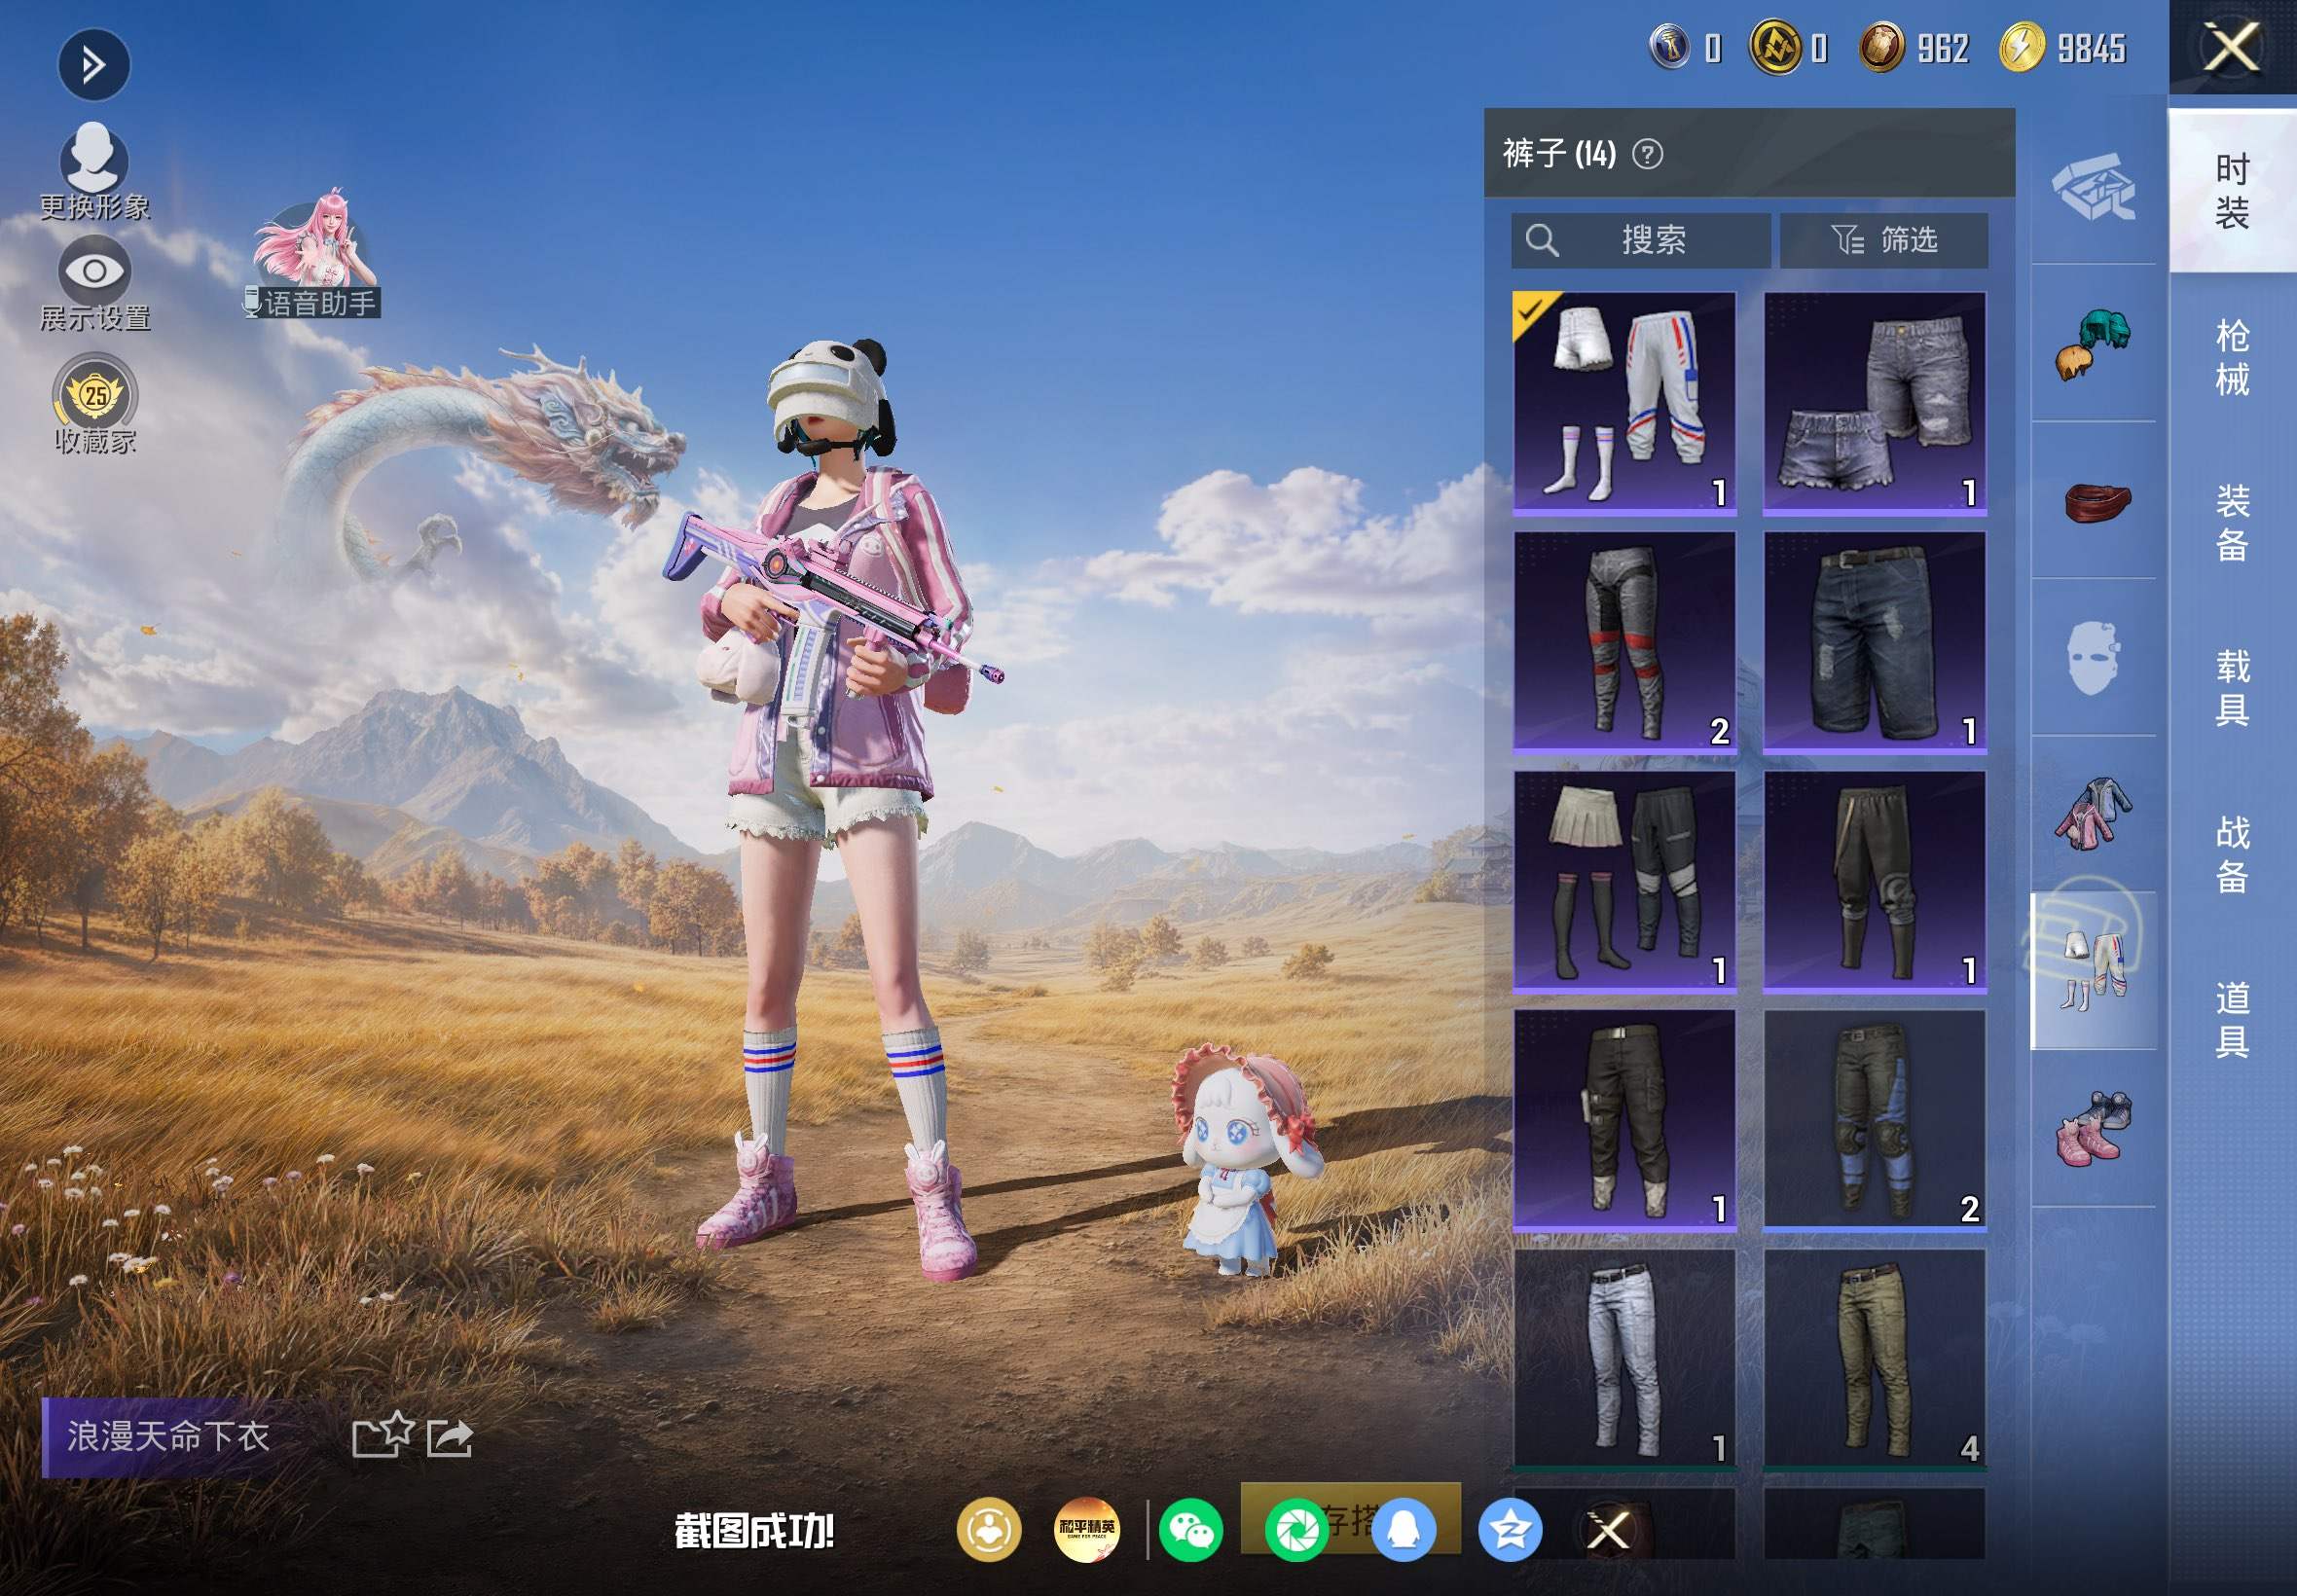
Task: Share screenshot to the 和平精英 icon
Action: pos(1087,1530)
